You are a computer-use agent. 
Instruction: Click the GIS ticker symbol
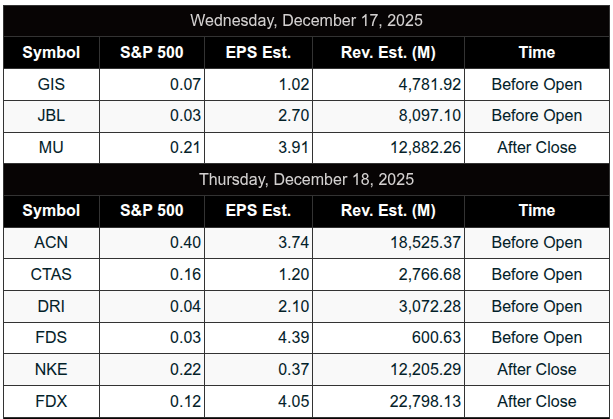pyautogui.click(x=52, y=85)
